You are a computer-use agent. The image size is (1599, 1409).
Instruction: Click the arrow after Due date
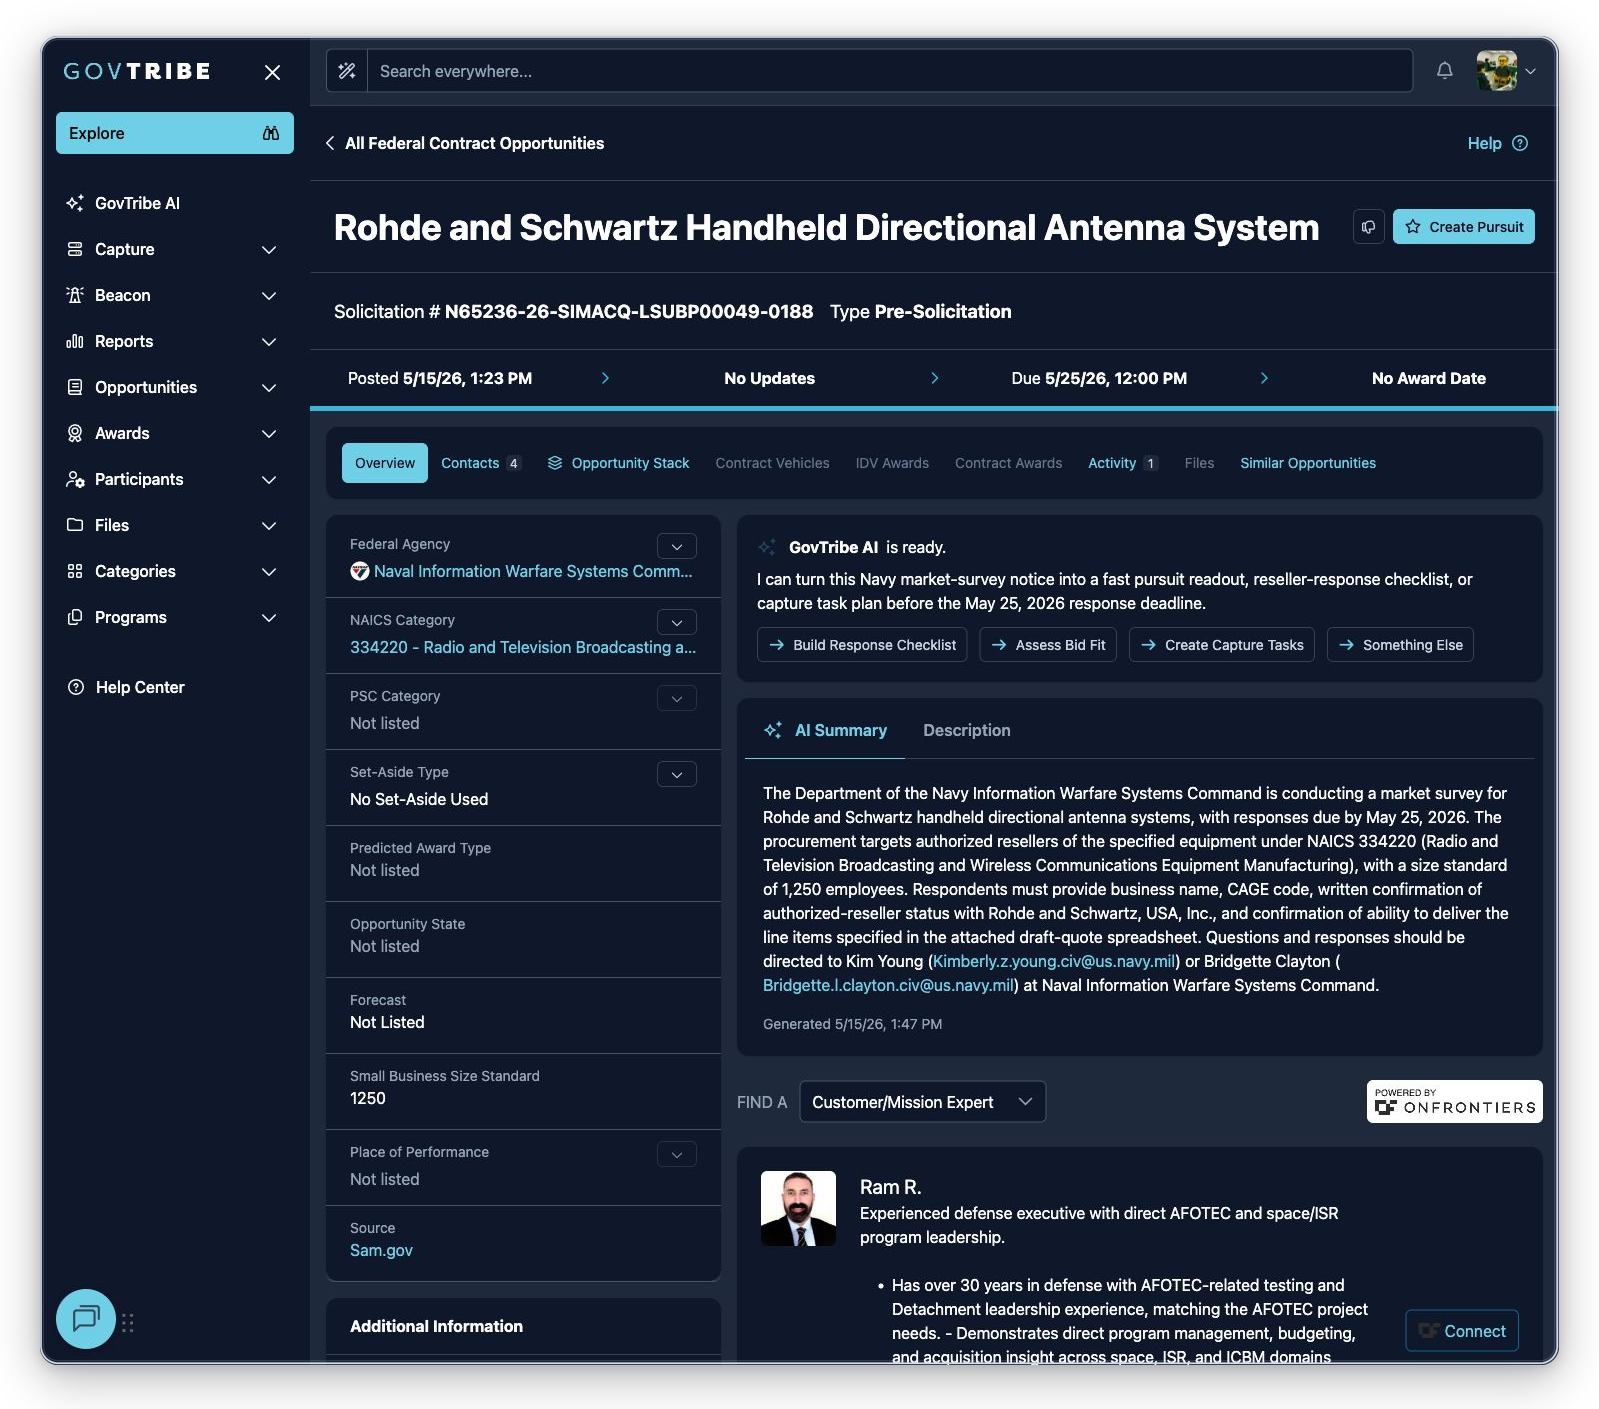click(1264, 378)
